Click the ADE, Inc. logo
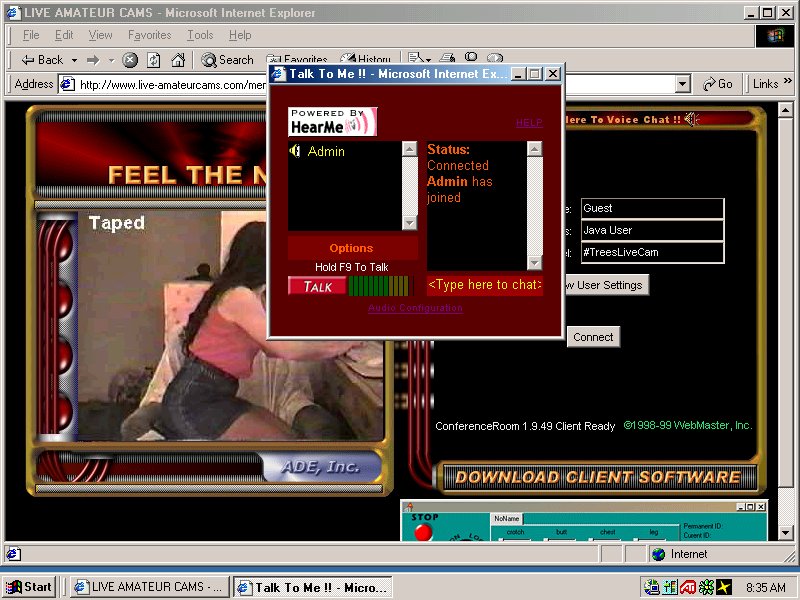800x600 pixels. [x=321, y=467]
